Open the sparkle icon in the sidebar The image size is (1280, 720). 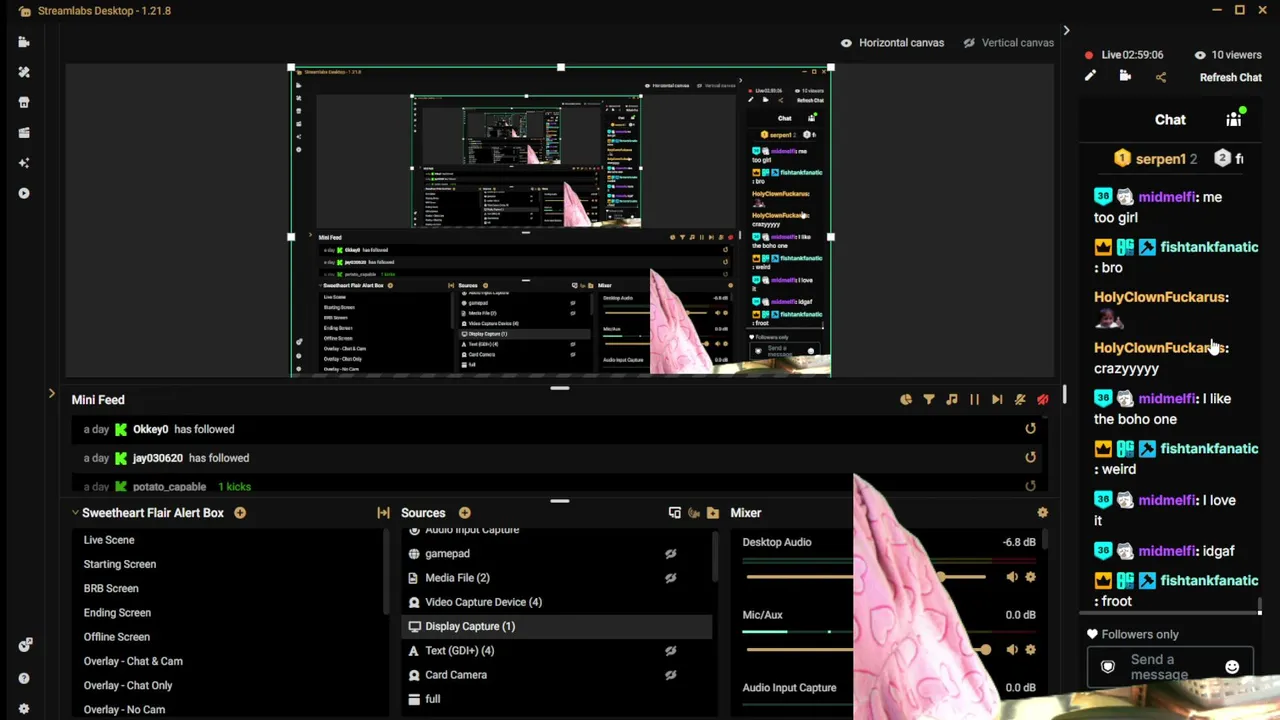click(24, 162)
